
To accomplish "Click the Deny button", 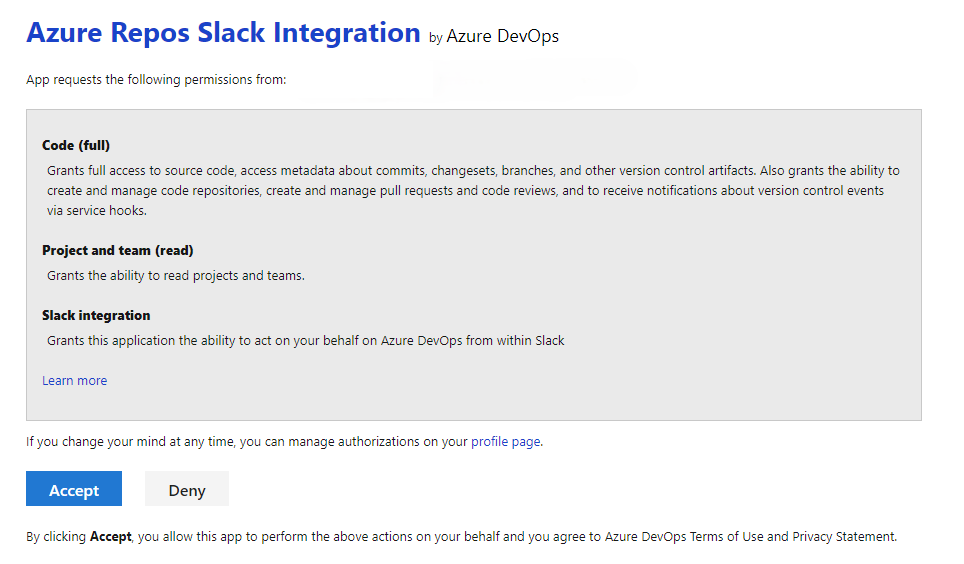I will (187, 488).
